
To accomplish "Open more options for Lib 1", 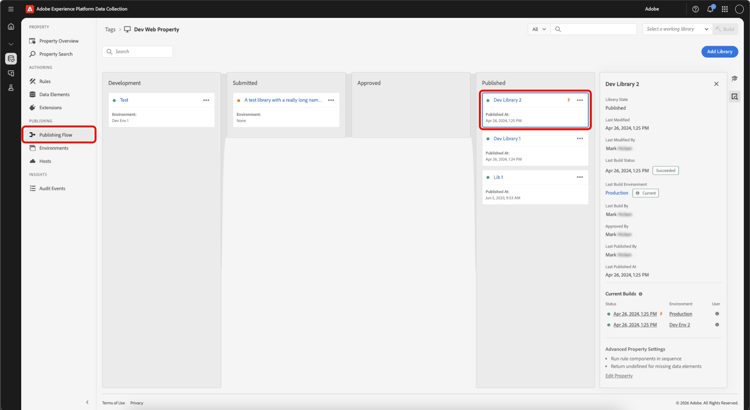I will 580,177.
